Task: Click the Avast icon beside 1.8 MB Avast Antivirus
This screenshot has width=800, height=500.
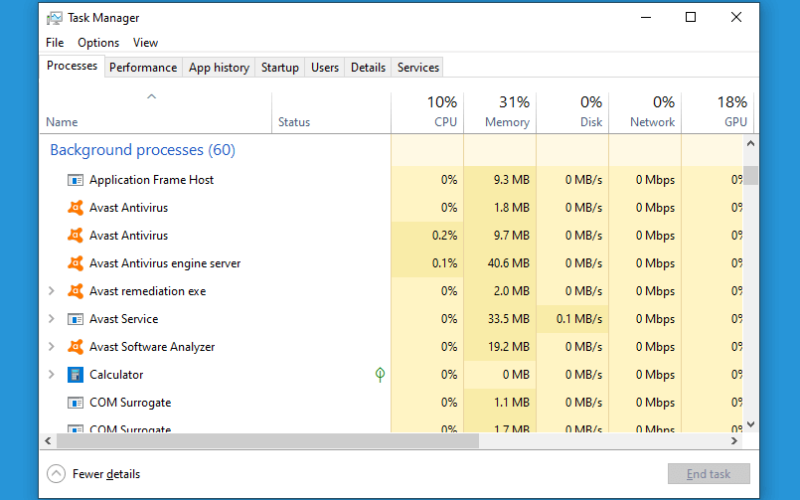Action: [76, 208]
